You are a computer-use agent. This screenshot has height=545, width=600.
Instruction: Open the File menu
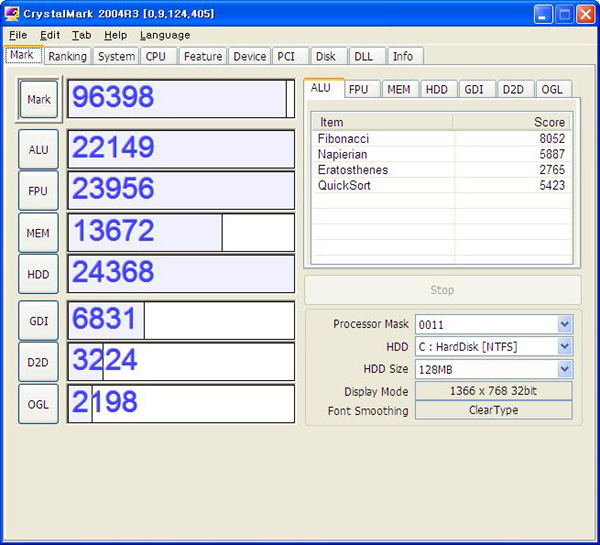point(18,35)
